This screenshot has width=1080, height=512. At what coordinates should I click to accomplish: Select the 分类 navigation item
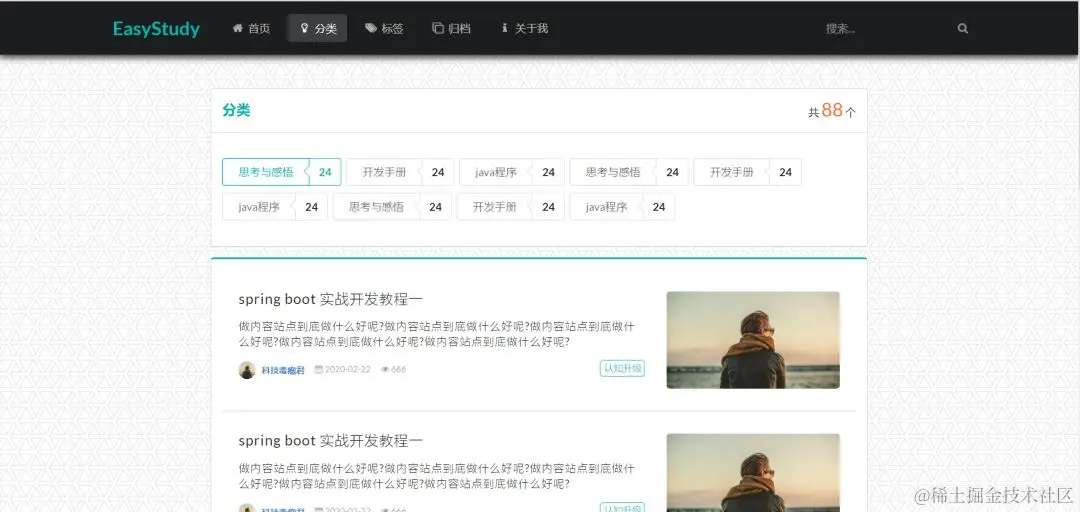coord(318,28)
